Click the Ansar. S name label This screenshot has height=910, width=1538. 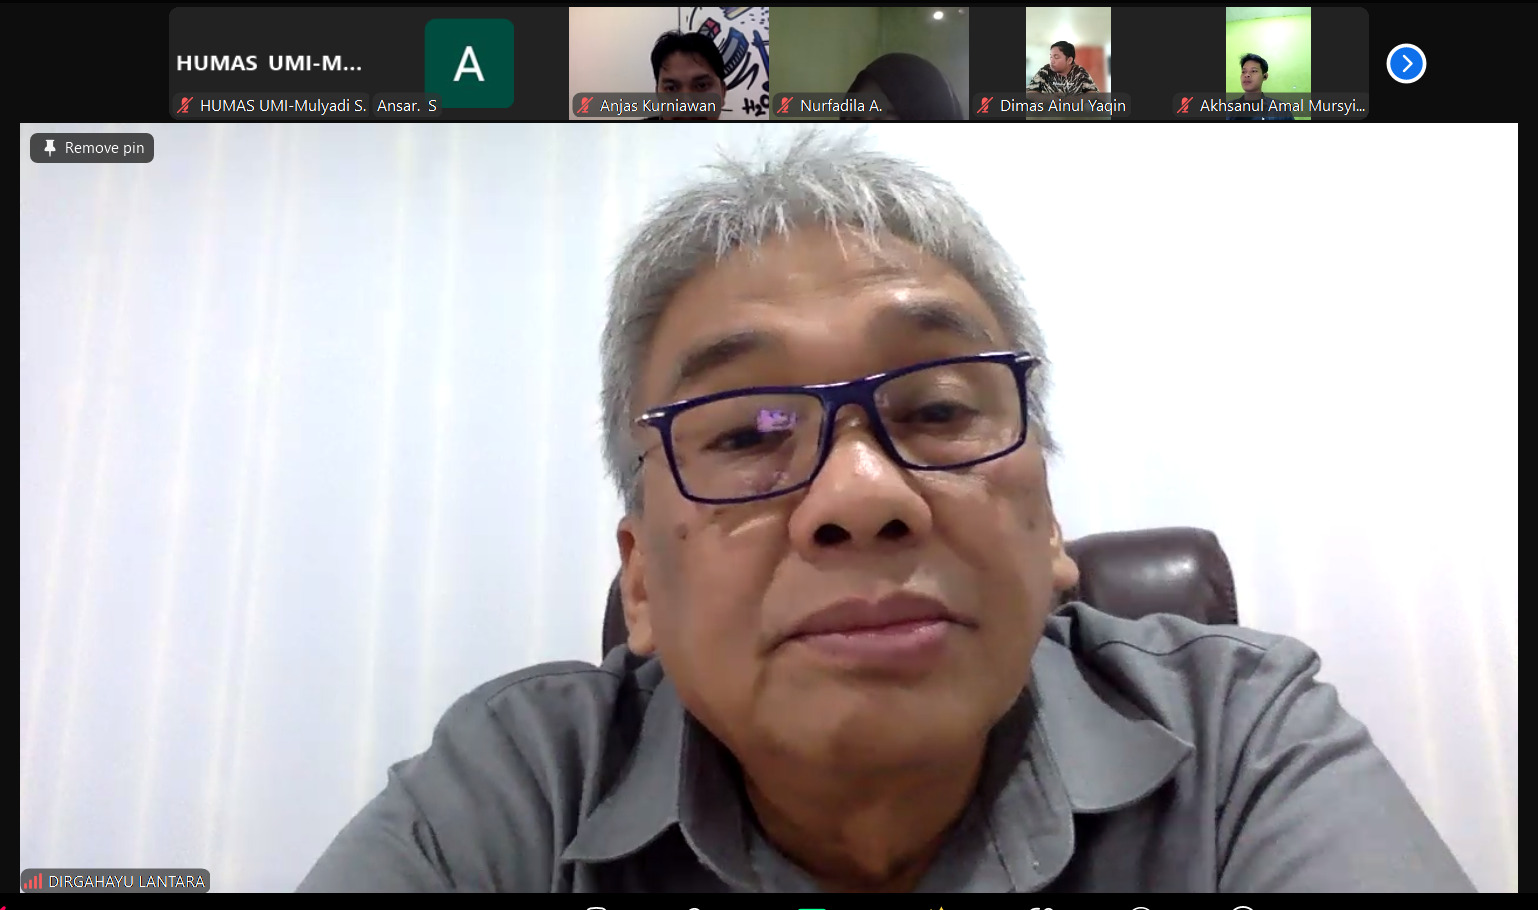406,104
